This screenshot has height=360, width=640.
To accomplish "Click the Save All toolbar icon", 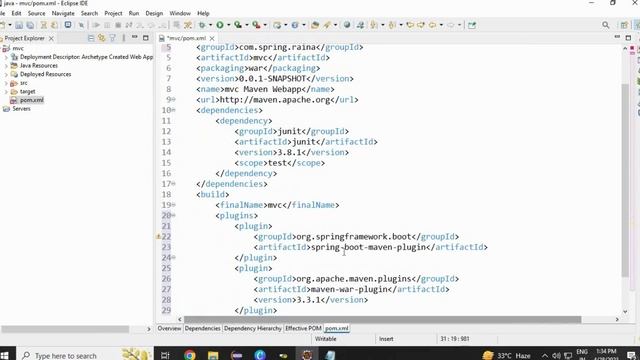I will point(30,25).
